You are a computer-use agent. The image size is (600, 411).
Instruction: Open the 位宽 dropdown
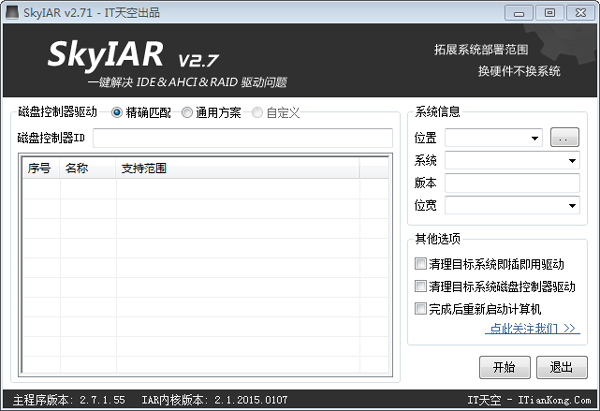click(512, 206)
